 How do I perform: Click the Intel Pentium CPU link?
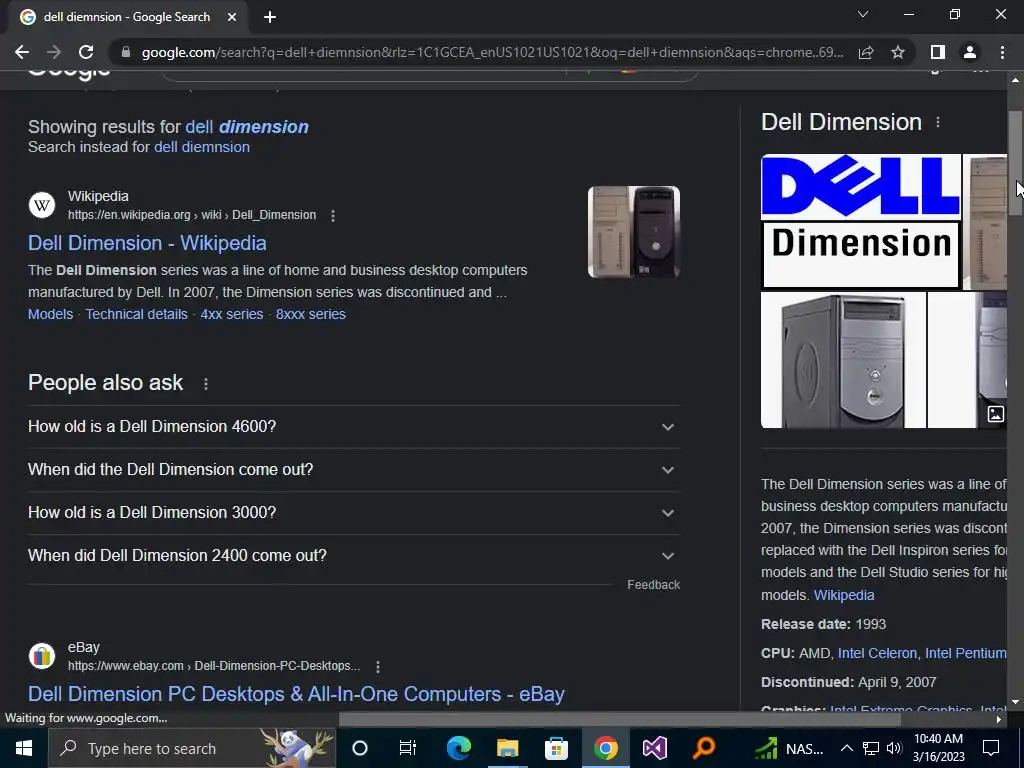point(966,653)
